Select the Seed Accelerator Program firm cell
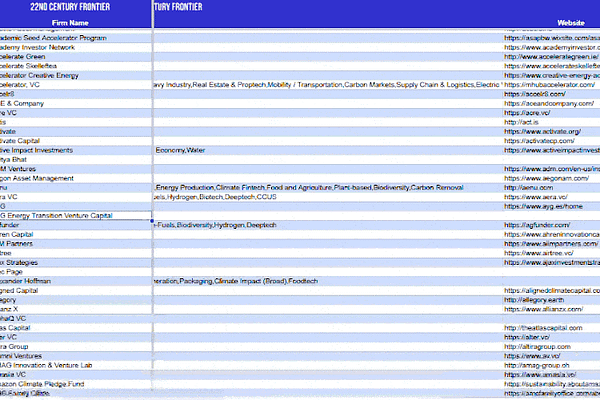Screen dimensions: 600x400 click(76, 38)
